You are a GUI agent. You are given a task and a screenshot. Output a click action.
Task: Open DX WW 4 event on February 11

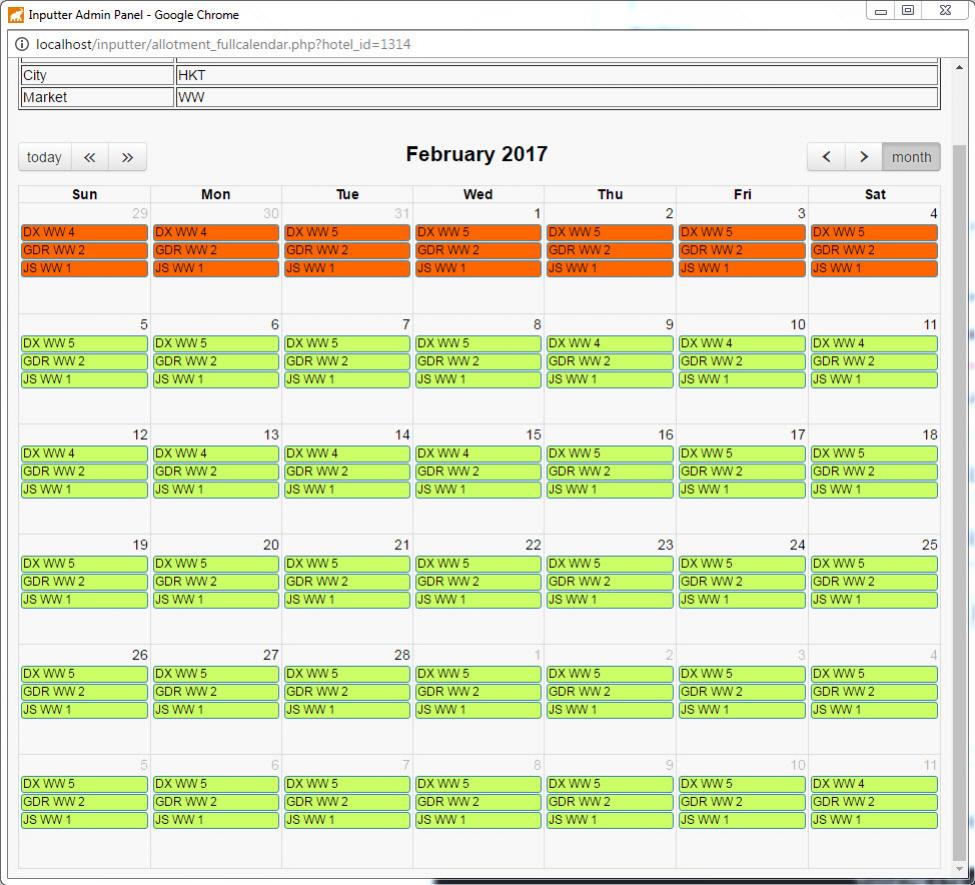click(x=874, y=343)
